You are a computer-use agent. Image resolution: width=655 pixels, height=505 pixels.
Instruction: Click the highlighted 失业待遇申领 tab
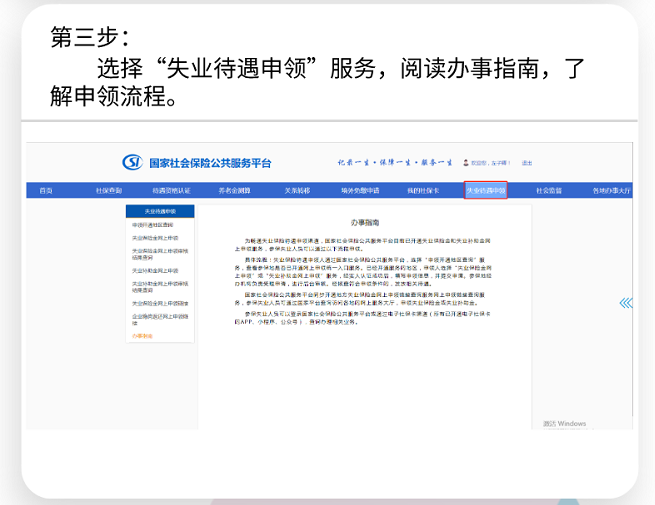point(486,190)
